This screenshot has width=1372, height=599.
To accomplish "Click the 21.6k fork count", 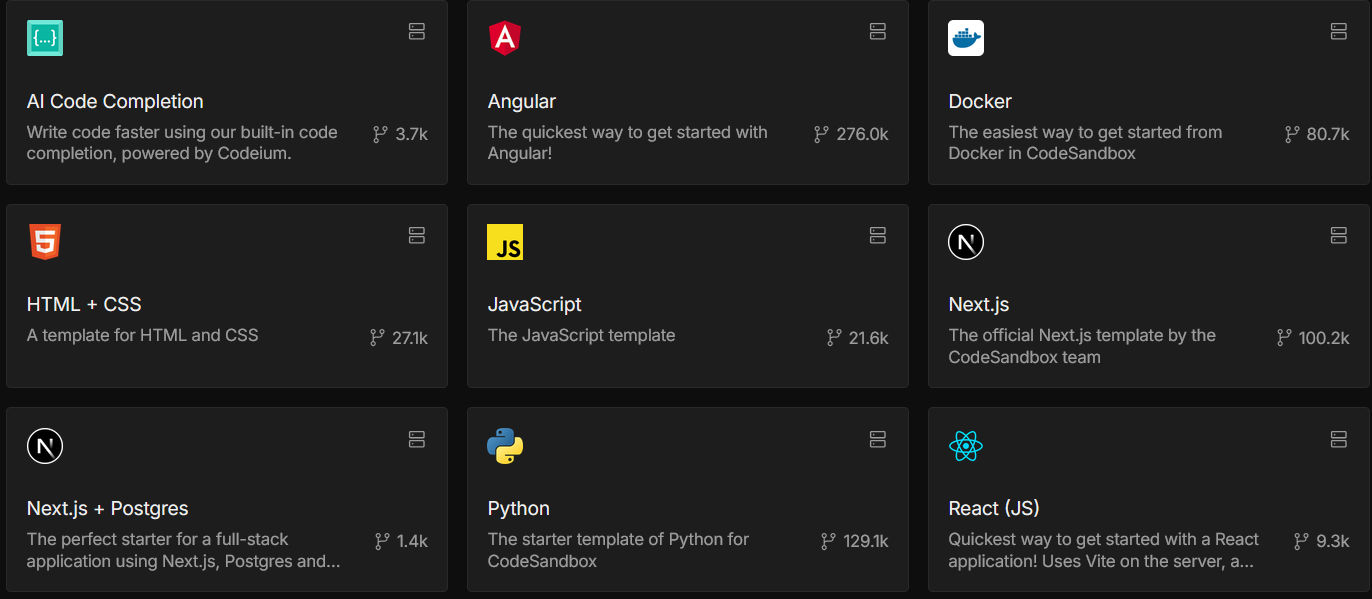I will click(x=869, y=338).
